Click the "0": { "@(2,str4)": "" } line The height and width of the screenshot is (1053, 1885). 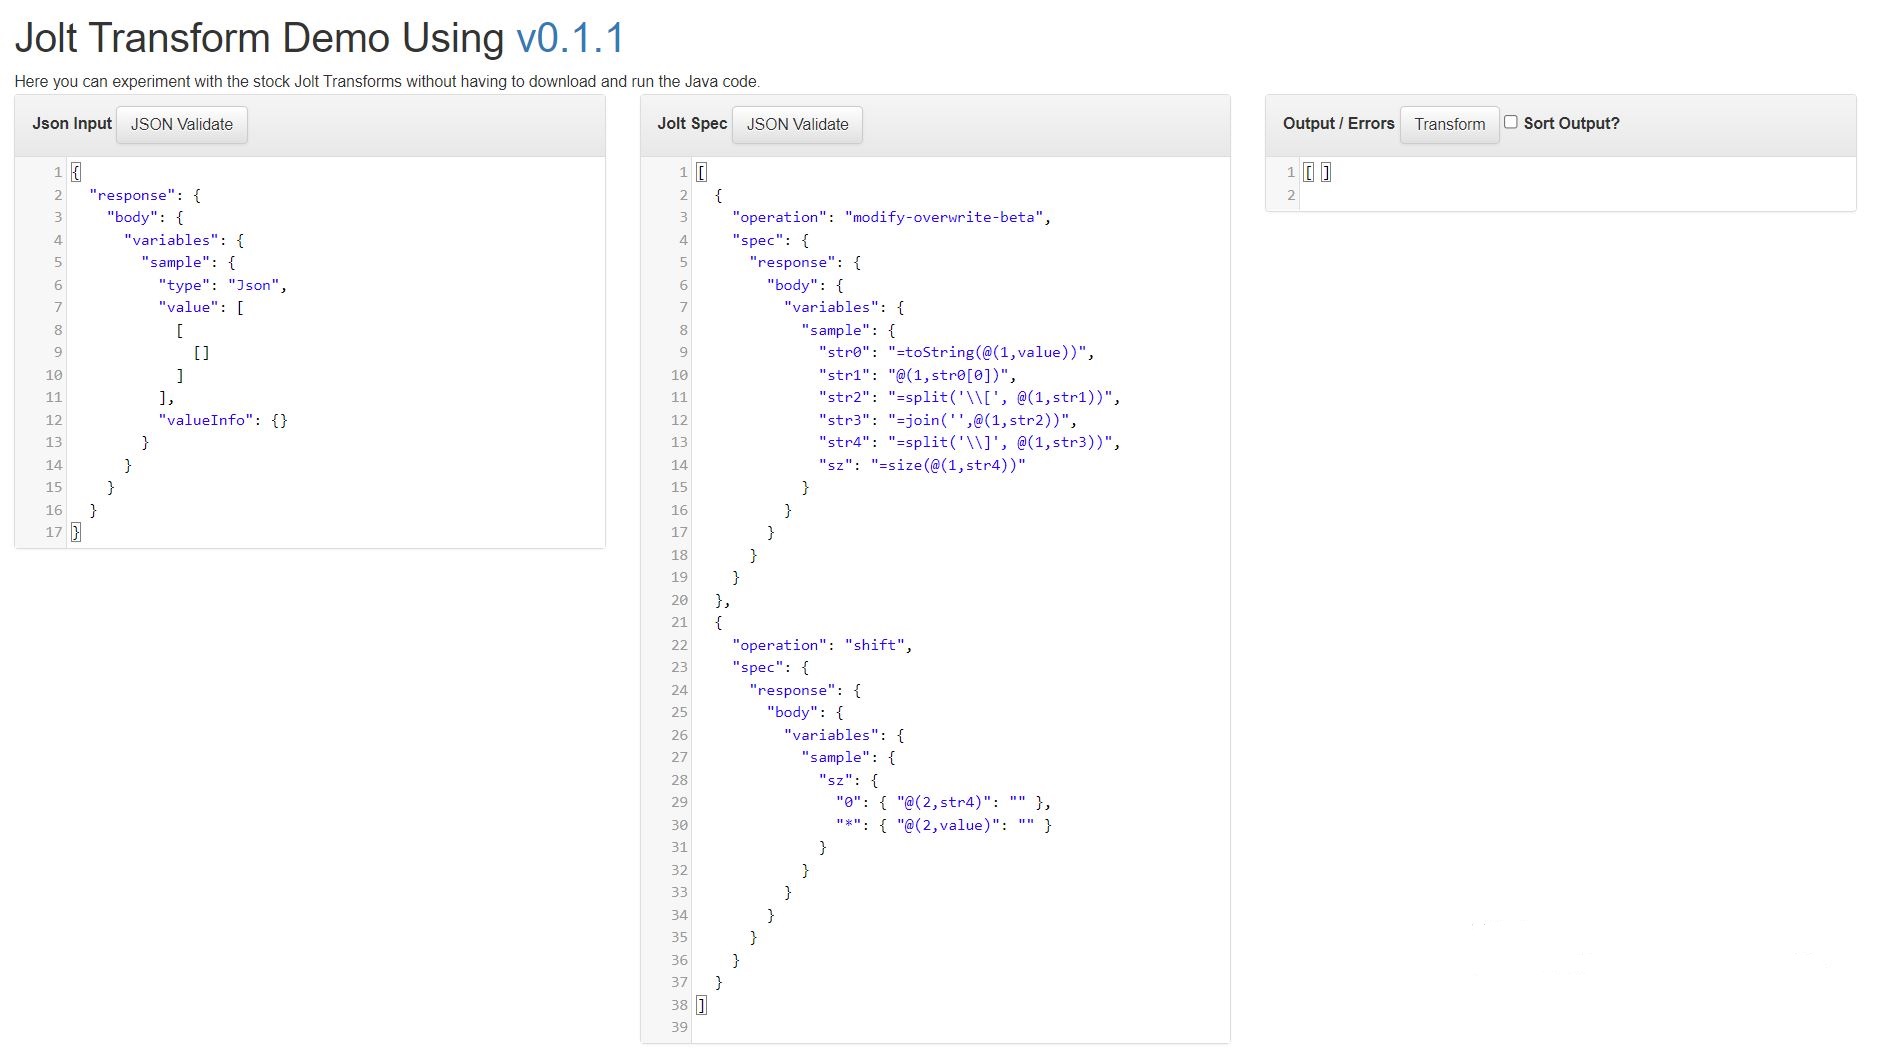[x=943, y=802]
